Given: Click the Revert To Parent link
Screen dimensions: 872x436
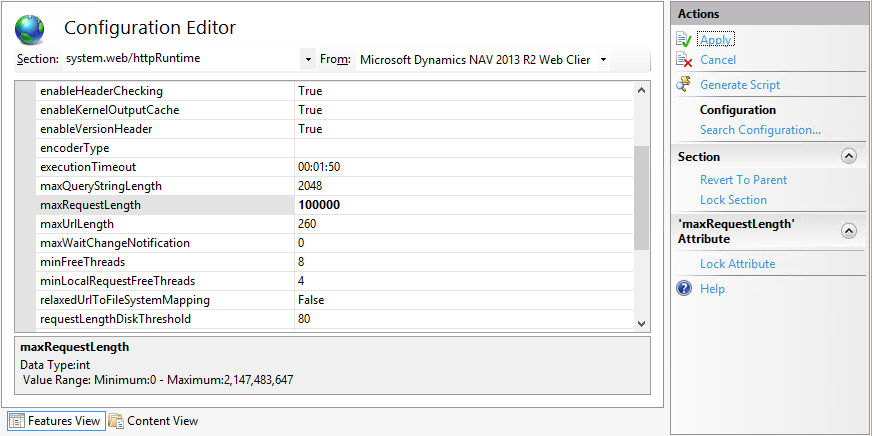Looking at the screenshot, I should (x=743, y=180).
